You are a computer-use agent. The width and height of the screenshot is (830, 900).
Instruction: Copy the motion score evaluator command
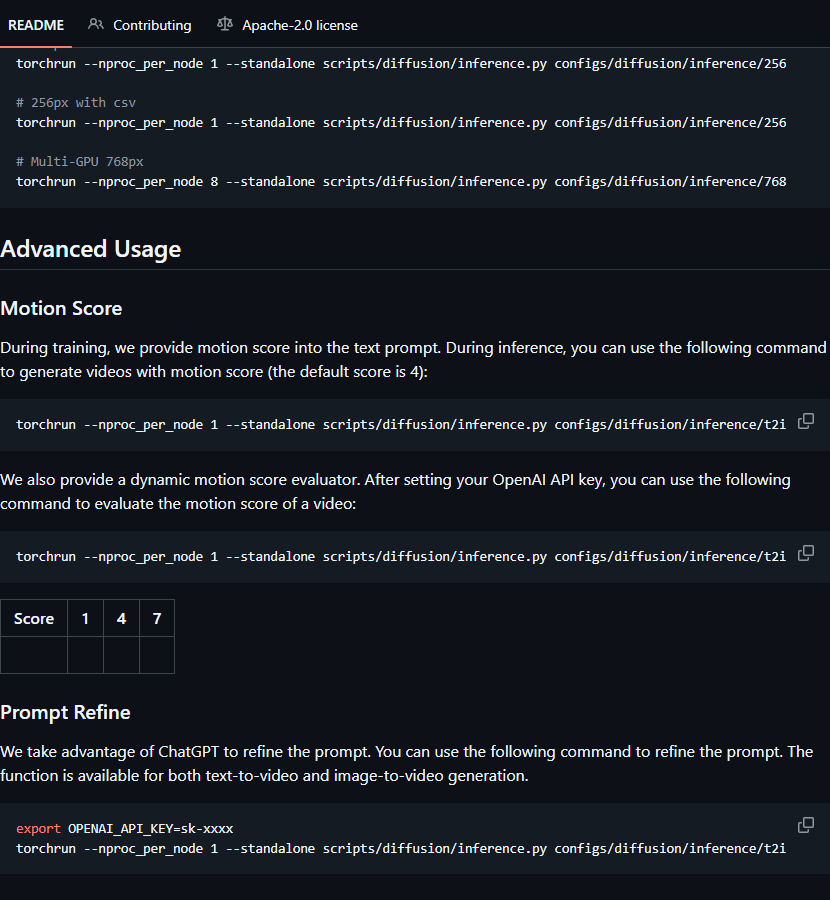point(805,553)
